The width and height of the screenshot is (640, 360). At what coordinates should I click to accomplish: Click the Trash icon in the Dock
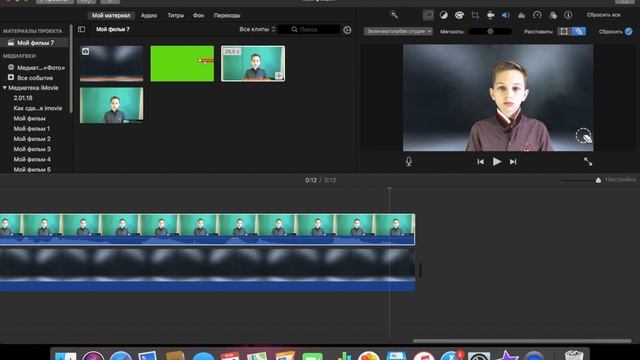[573, 354]
